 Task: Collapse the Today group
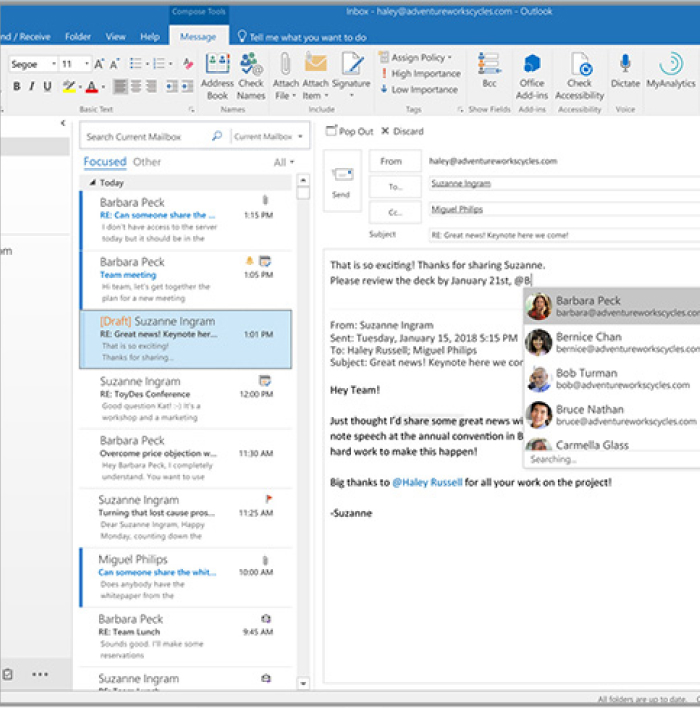[x=93, y=182]
